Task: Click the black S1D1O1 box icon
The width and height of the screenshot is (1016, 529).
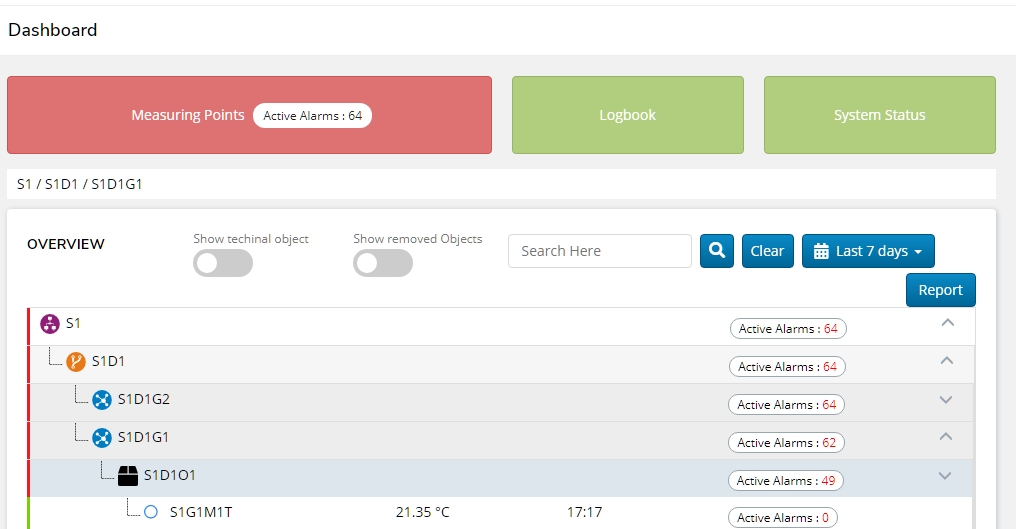Action: pos(128,476)
